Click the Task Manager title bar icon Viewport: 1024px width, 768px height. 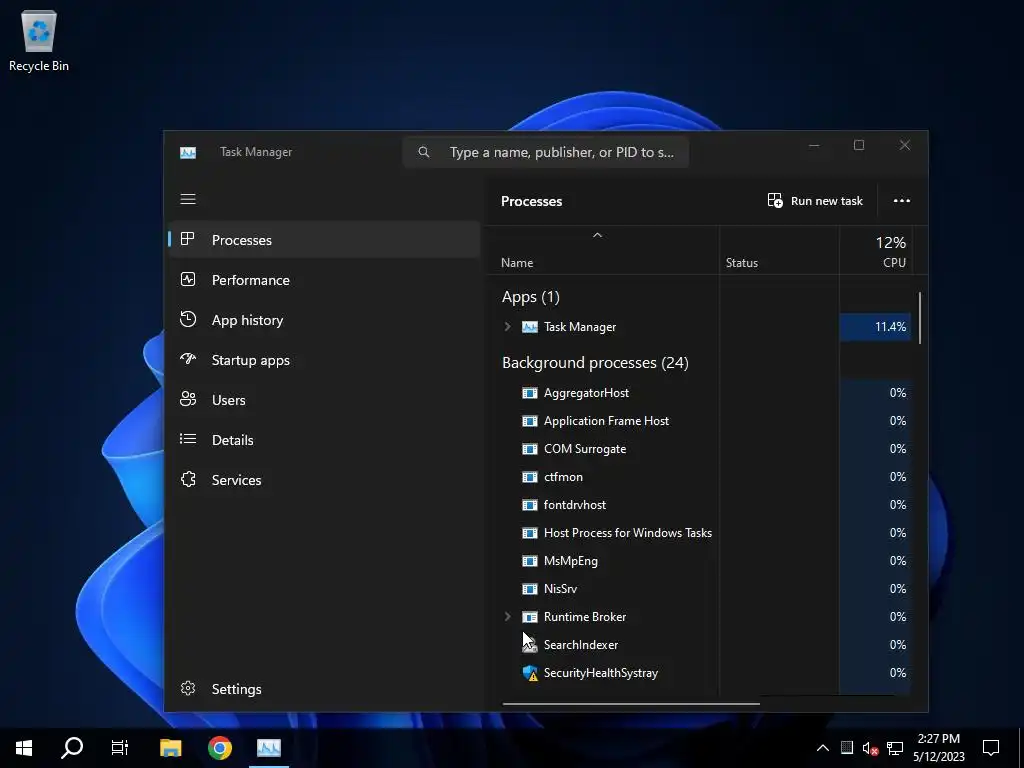pyautogui.click(x=187, y=152)
